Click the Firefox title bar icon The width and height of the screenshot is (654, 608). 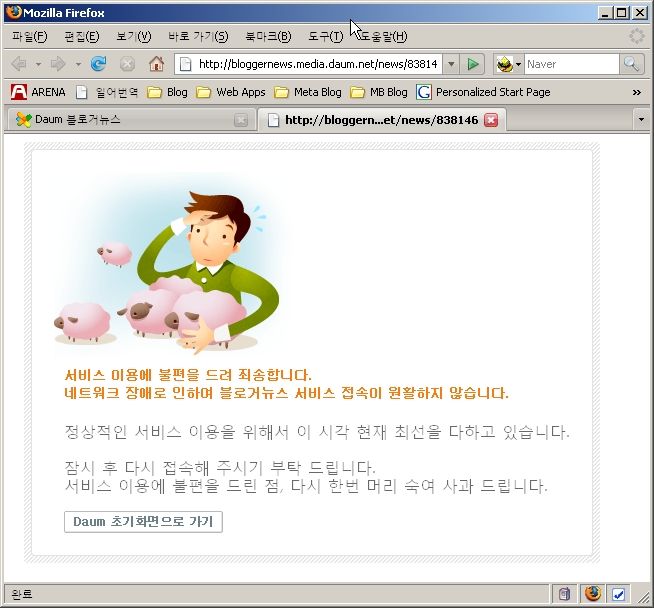tap(14, 12)
